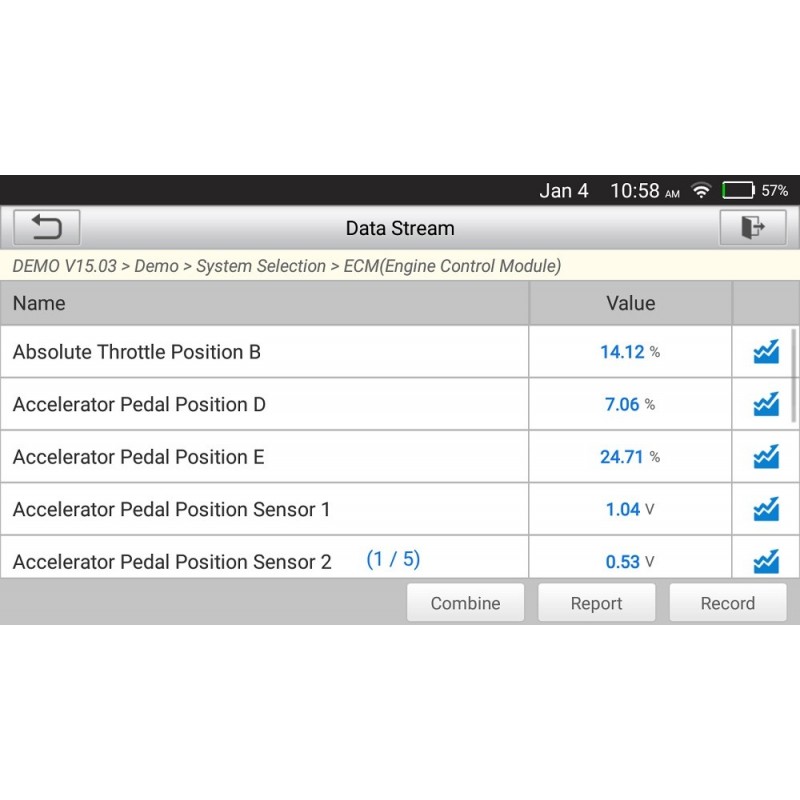
Task: Tap the 24.71 % value cell
Action: click(630, 457)
